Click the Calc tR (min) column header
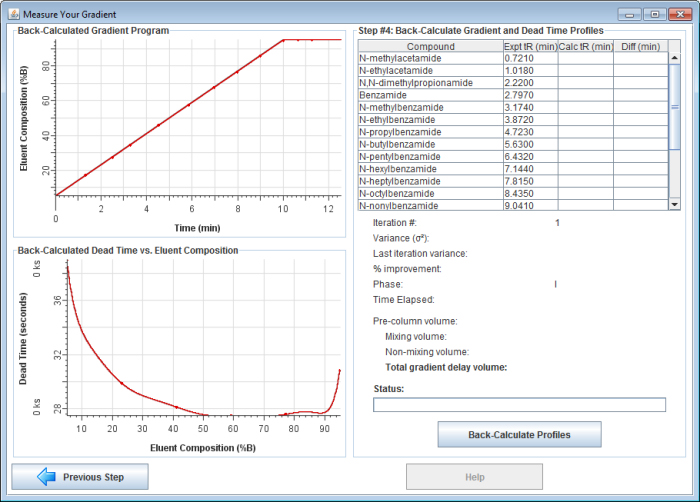Image resolution: width=700 pixels, height=502 pixels. pyautogui.click(x=585, y=46)
